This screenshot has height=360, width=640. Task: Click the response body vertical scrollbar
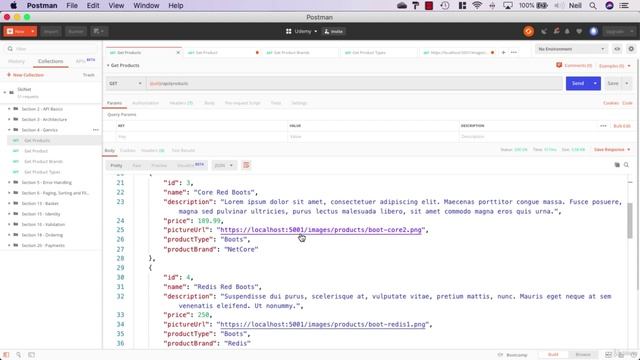point(630,220)
